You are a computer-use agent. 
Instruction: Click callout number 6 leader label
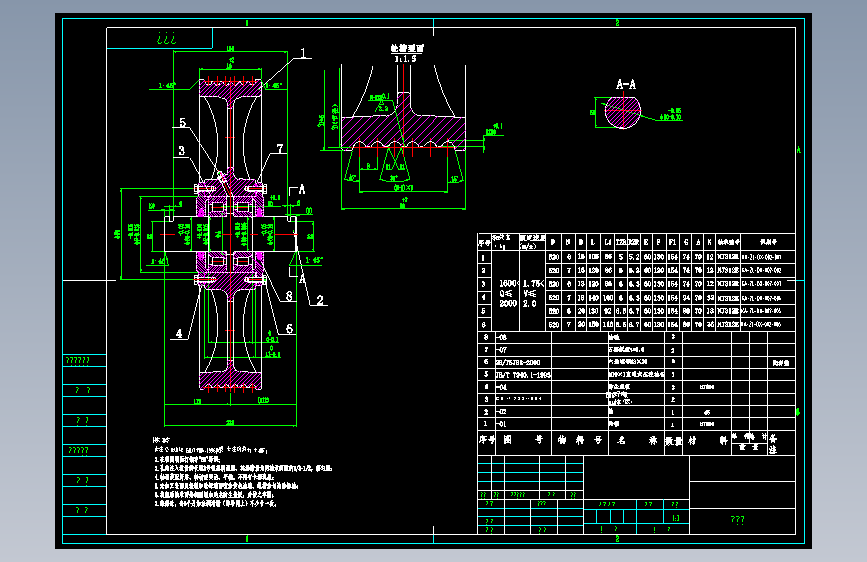point(289,329)
